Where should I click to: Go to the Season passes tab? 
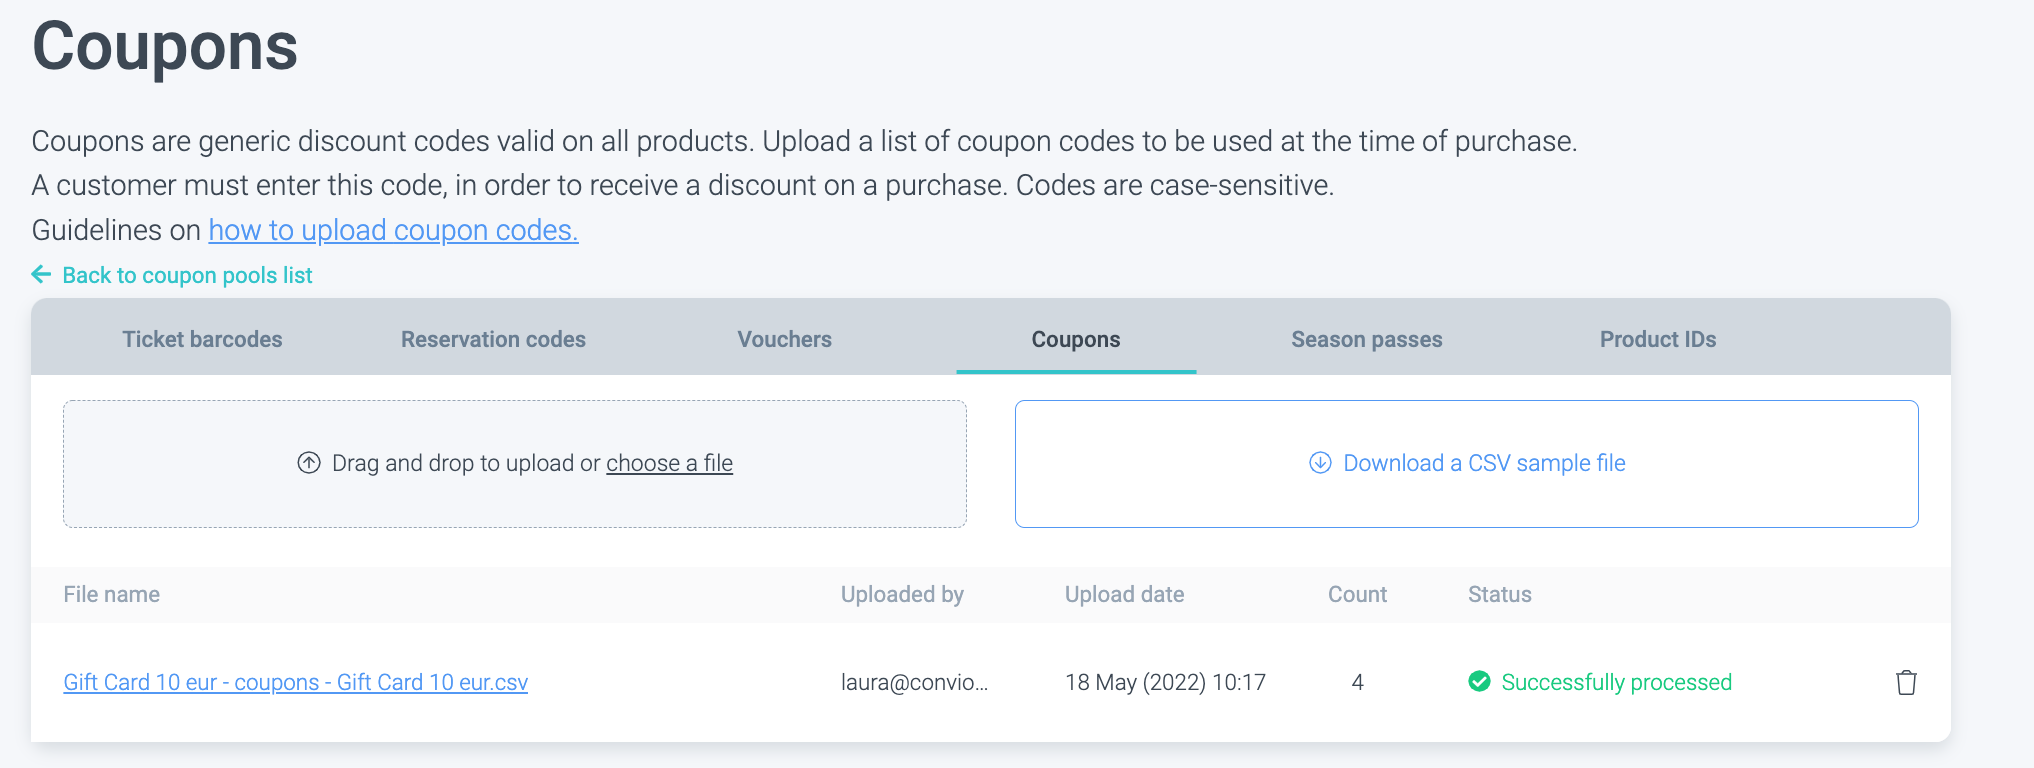tap(1366, 339)
